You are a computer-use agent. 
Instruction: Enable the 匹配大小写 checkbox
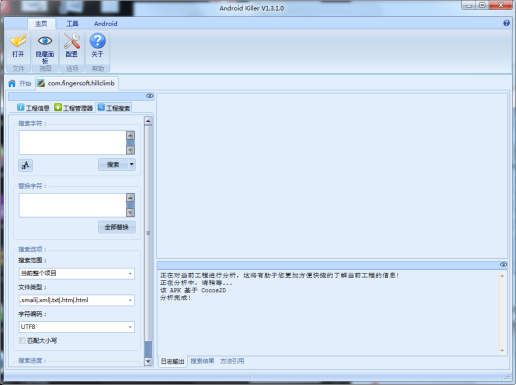pyautogui.click(x=22, y=340)
